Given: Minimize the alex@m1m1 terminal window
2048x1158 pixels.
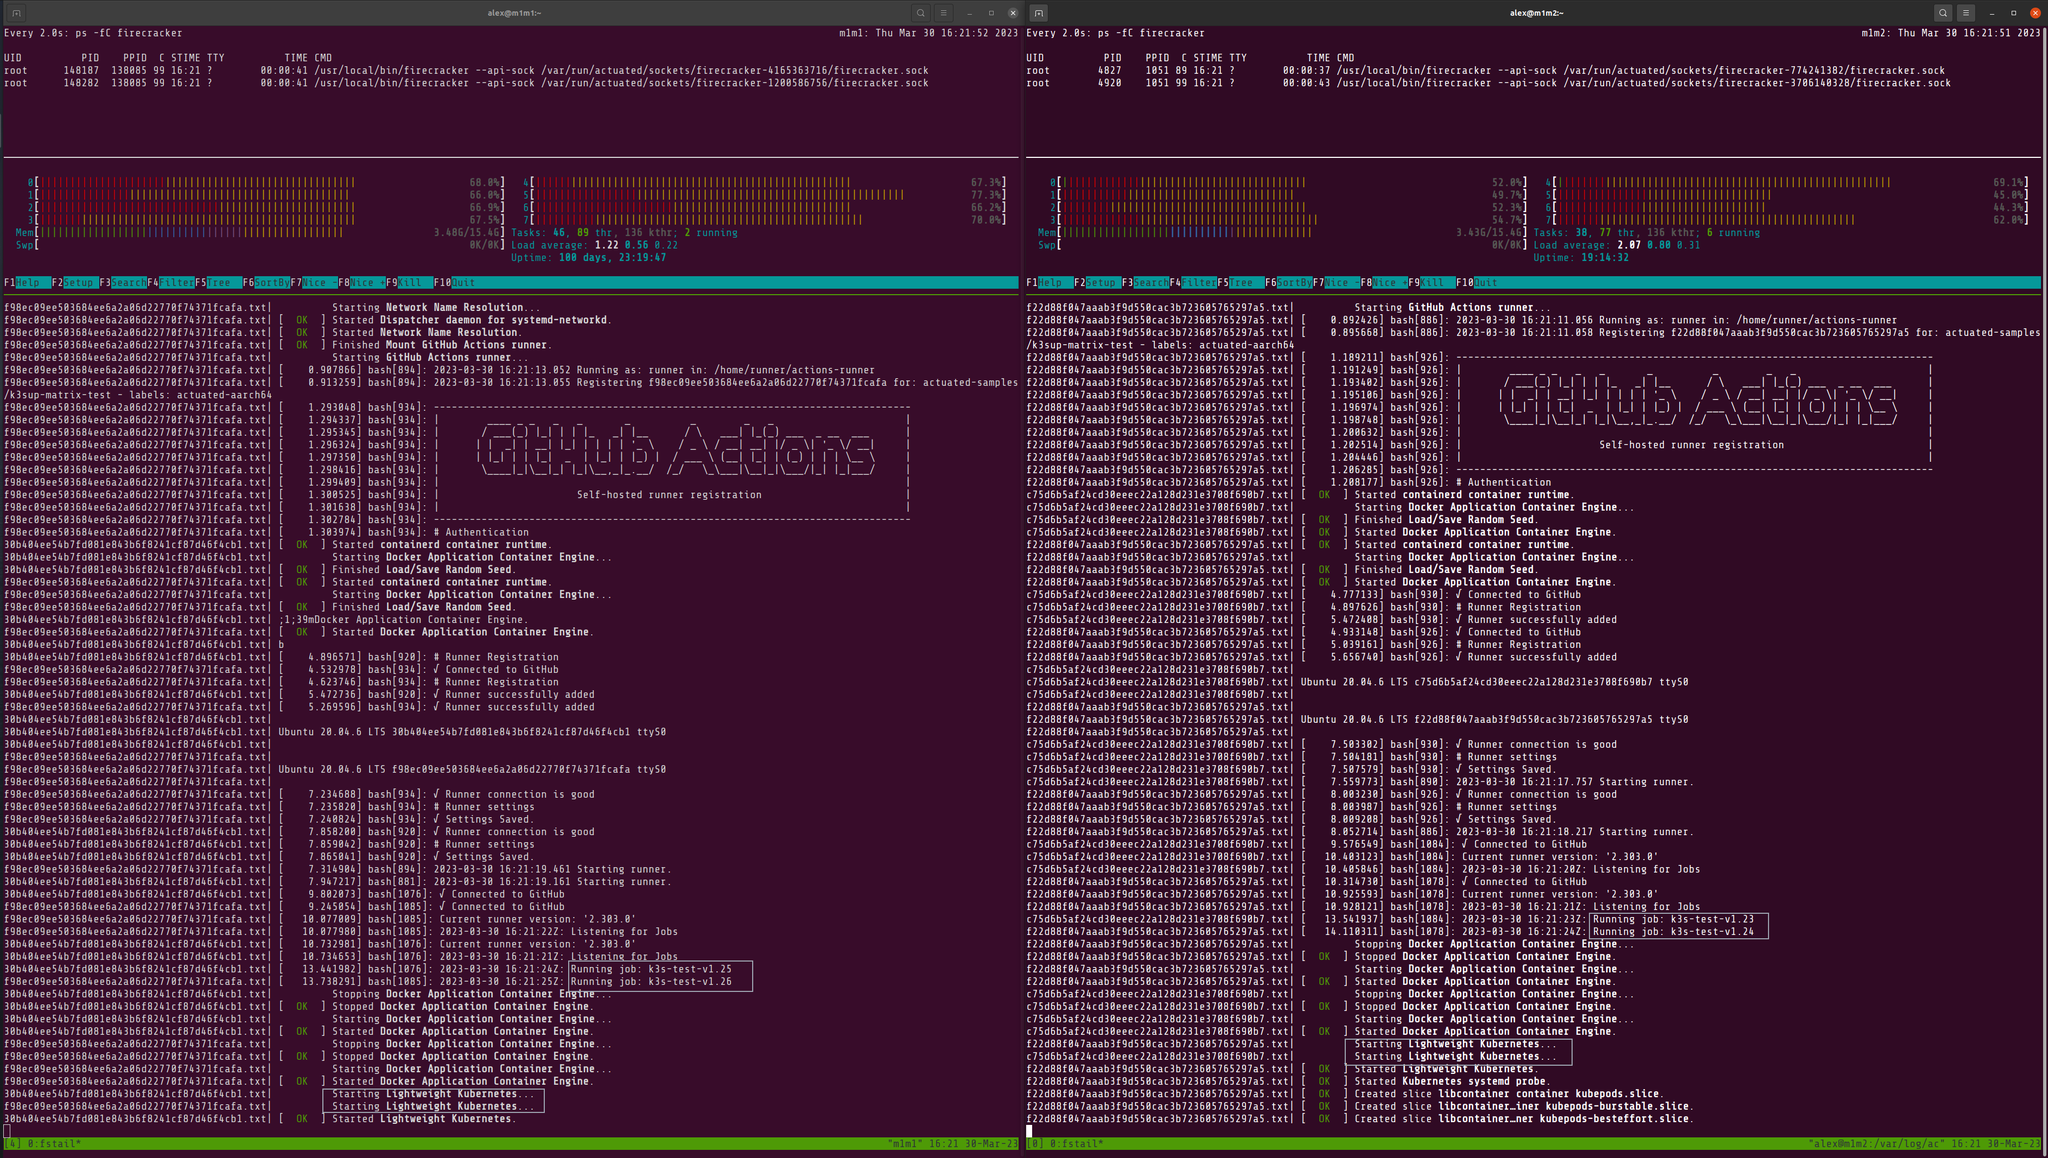Looking at the screenshot, I should [x=969, y=13].
